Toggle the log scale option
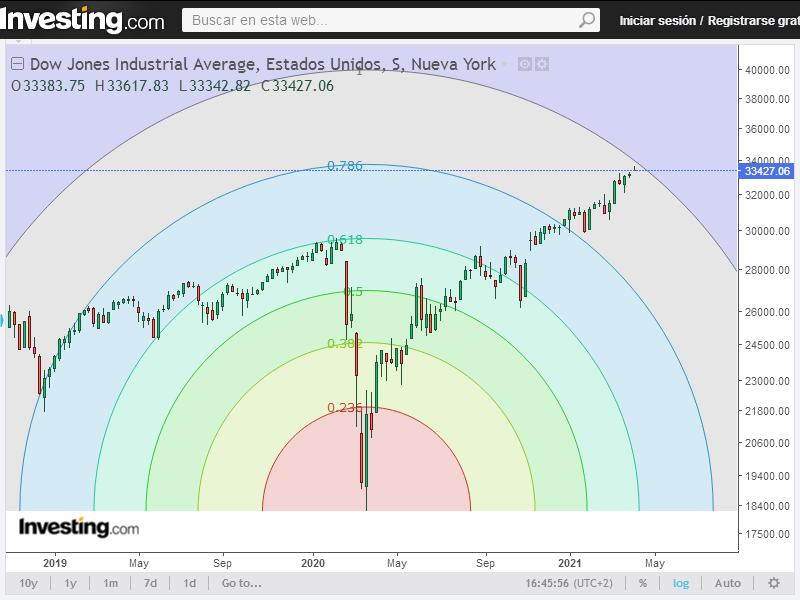Image resolution: width=800 pixels, height=600 pixels. [681, 583]
